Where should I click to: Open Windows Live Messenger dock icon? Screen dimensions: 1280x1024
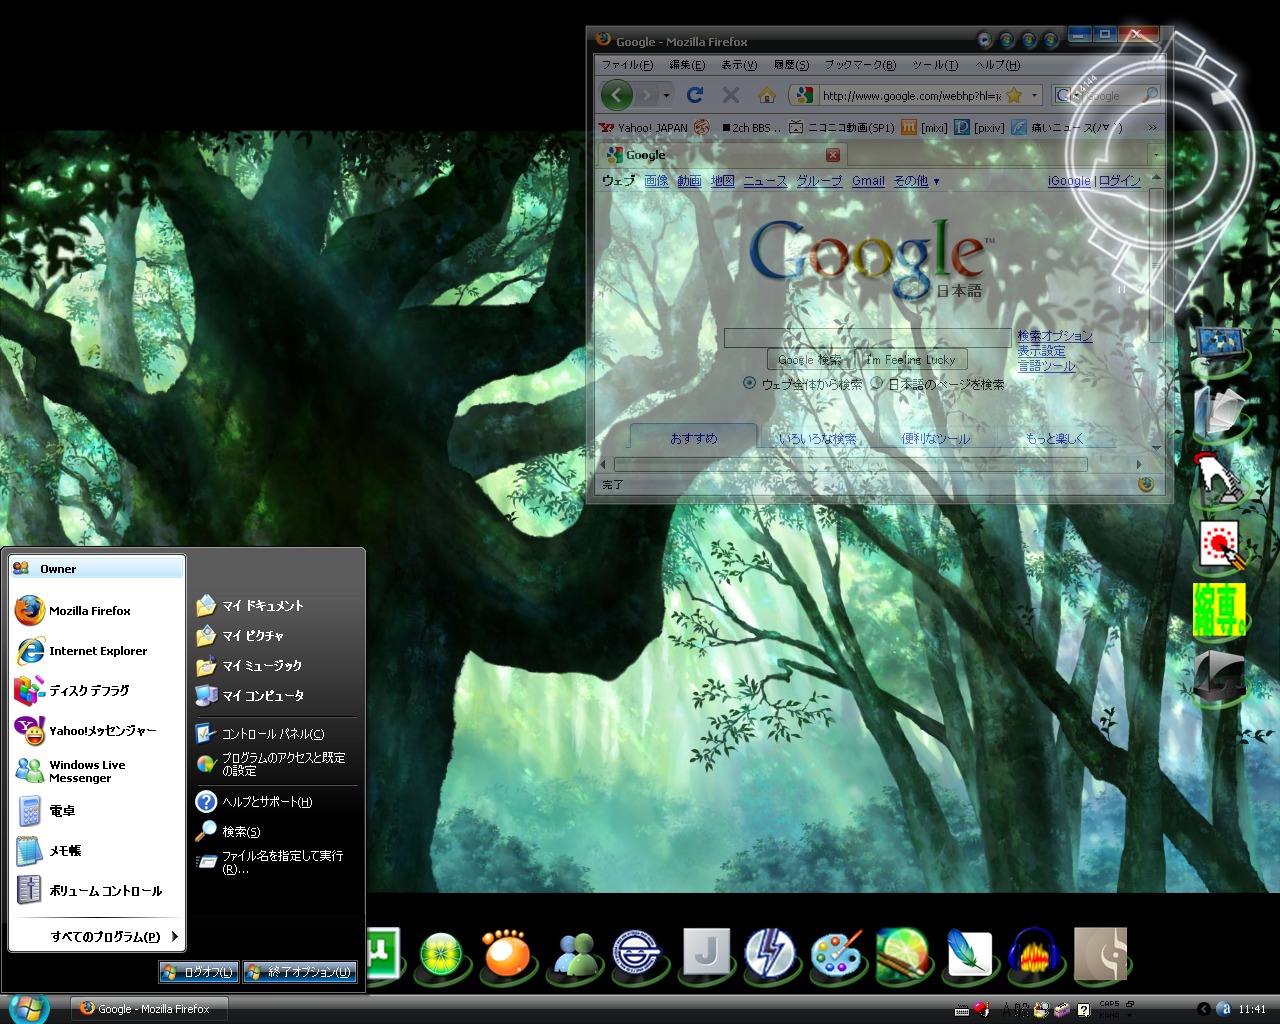[575, 954]
